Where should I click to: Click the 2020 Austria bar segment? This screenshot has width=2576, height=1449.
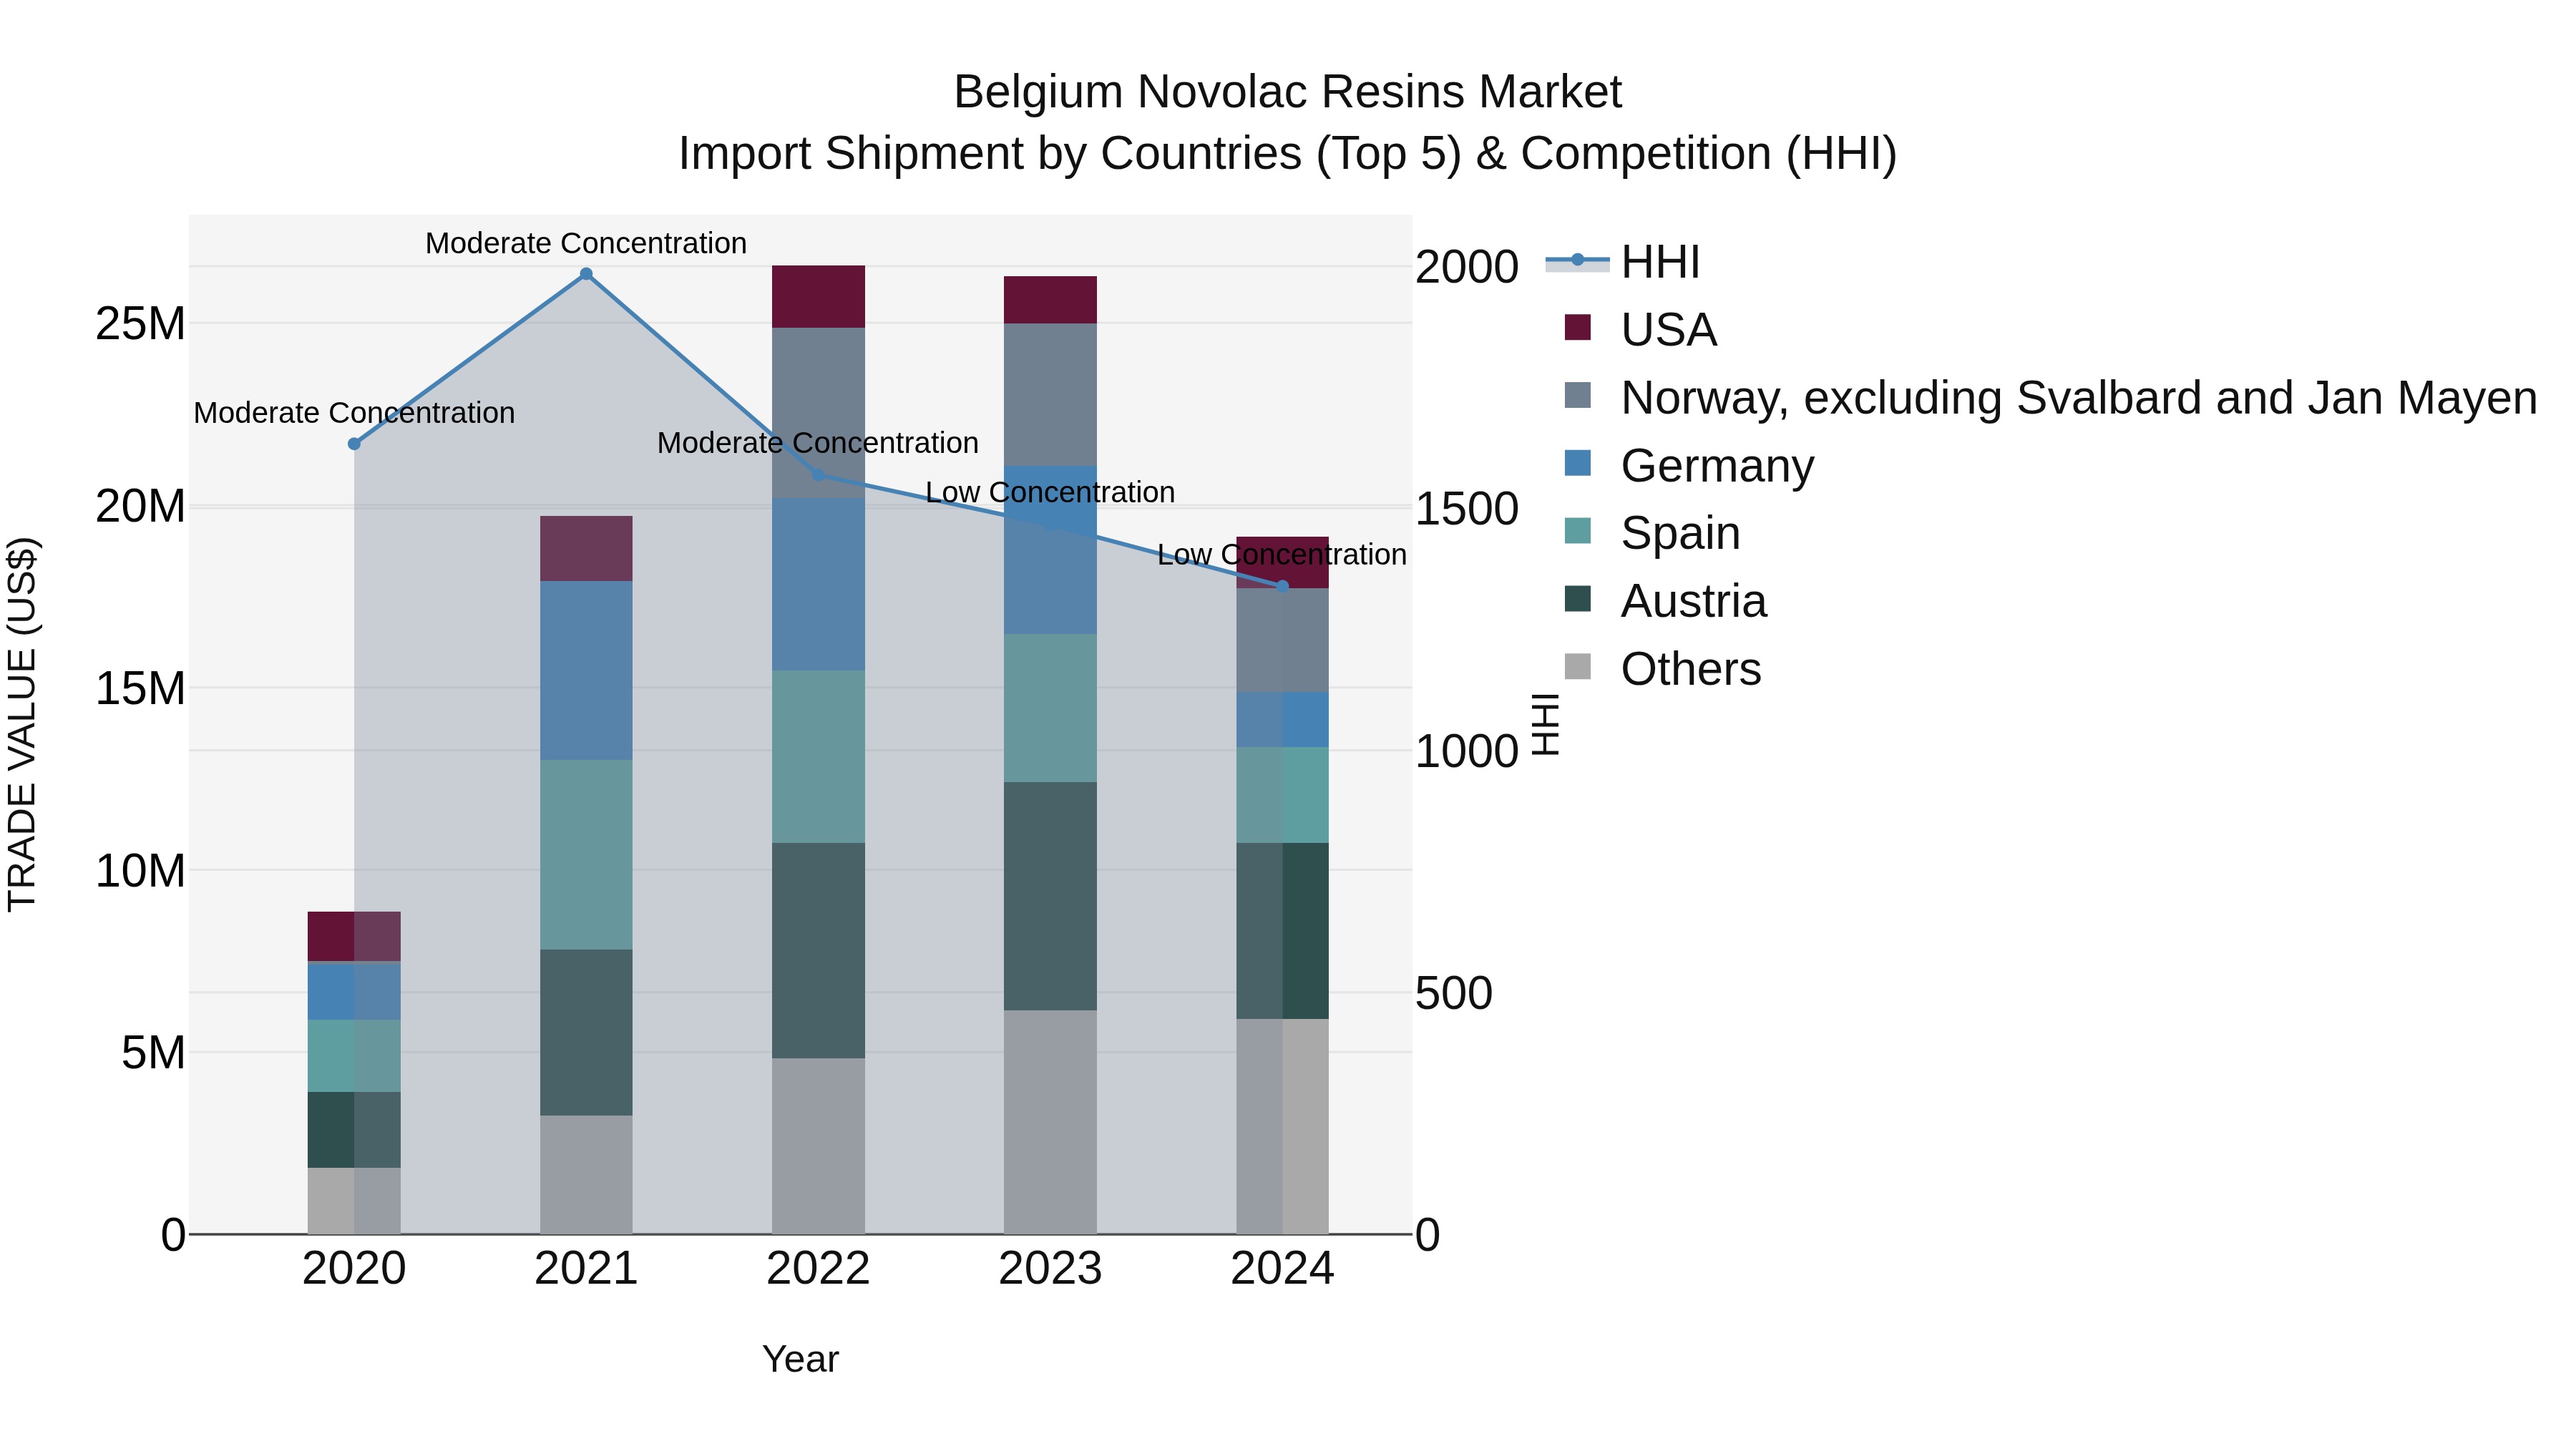354,1130
